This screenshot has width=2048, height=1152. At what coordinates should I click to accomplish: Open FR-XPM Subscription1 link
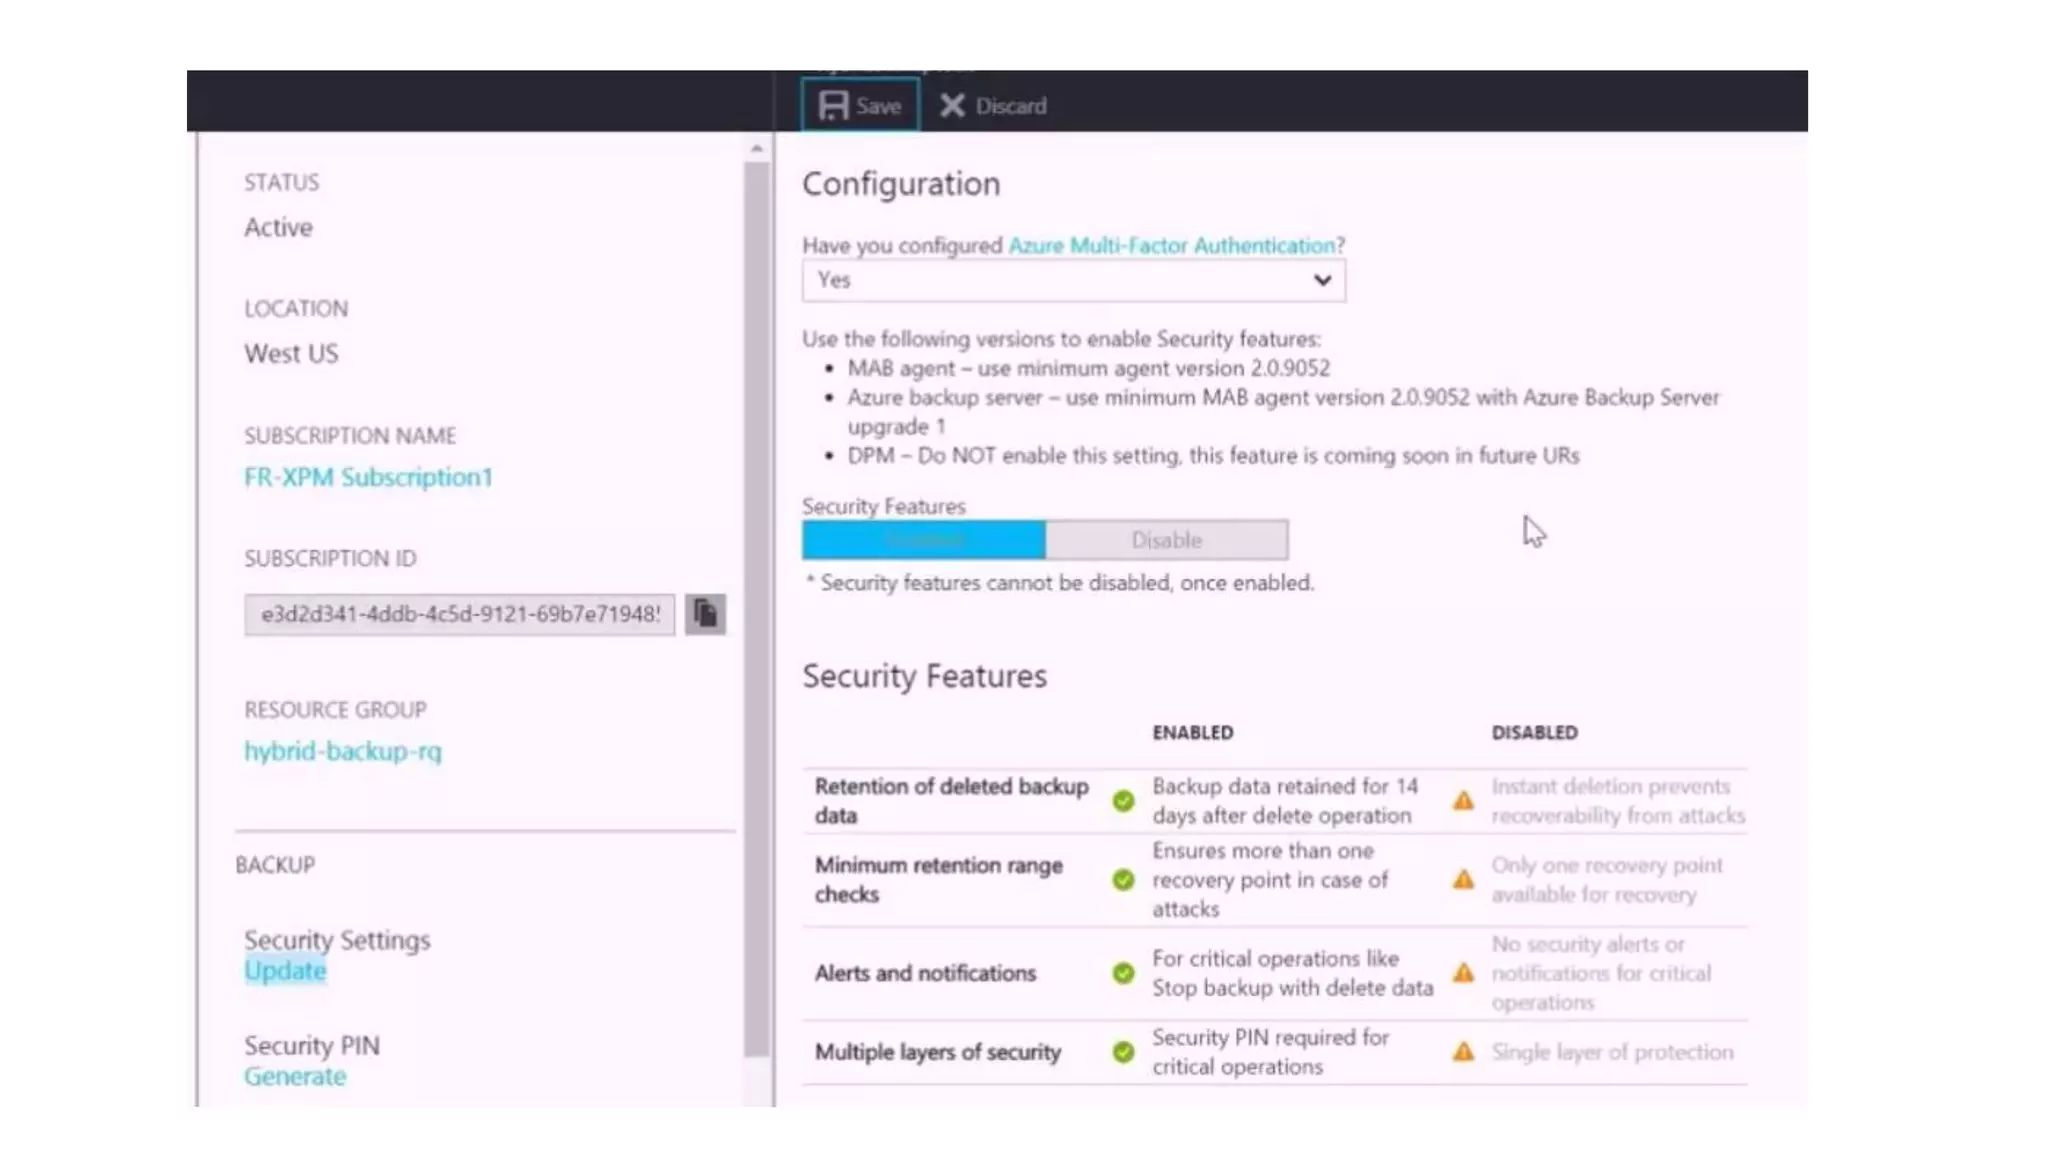click(x=368, y=477)
